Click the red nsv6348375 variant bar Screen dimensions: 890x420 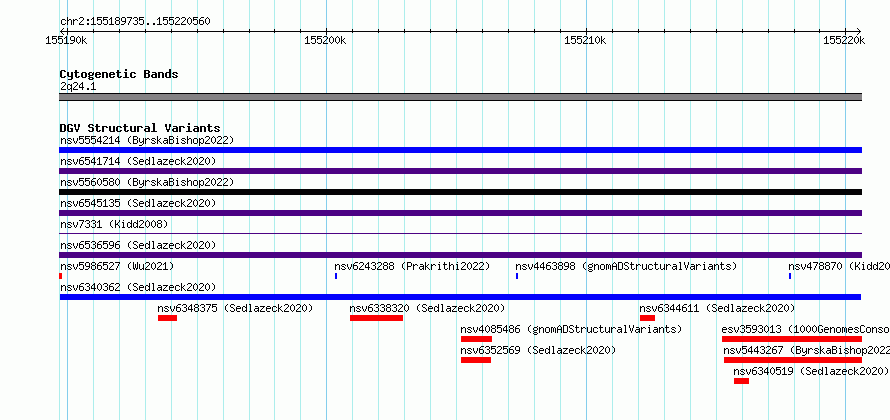(x=167, y=318)
